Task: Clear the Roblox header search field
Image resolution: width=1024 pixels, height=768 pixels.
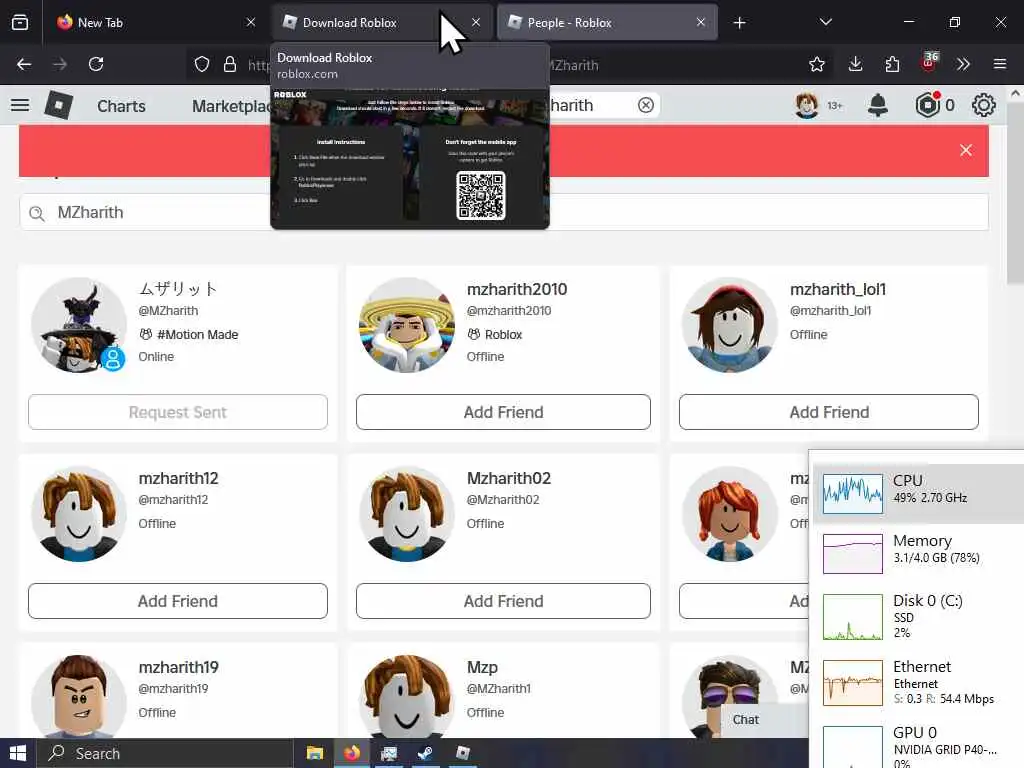Action: [646, 105]
